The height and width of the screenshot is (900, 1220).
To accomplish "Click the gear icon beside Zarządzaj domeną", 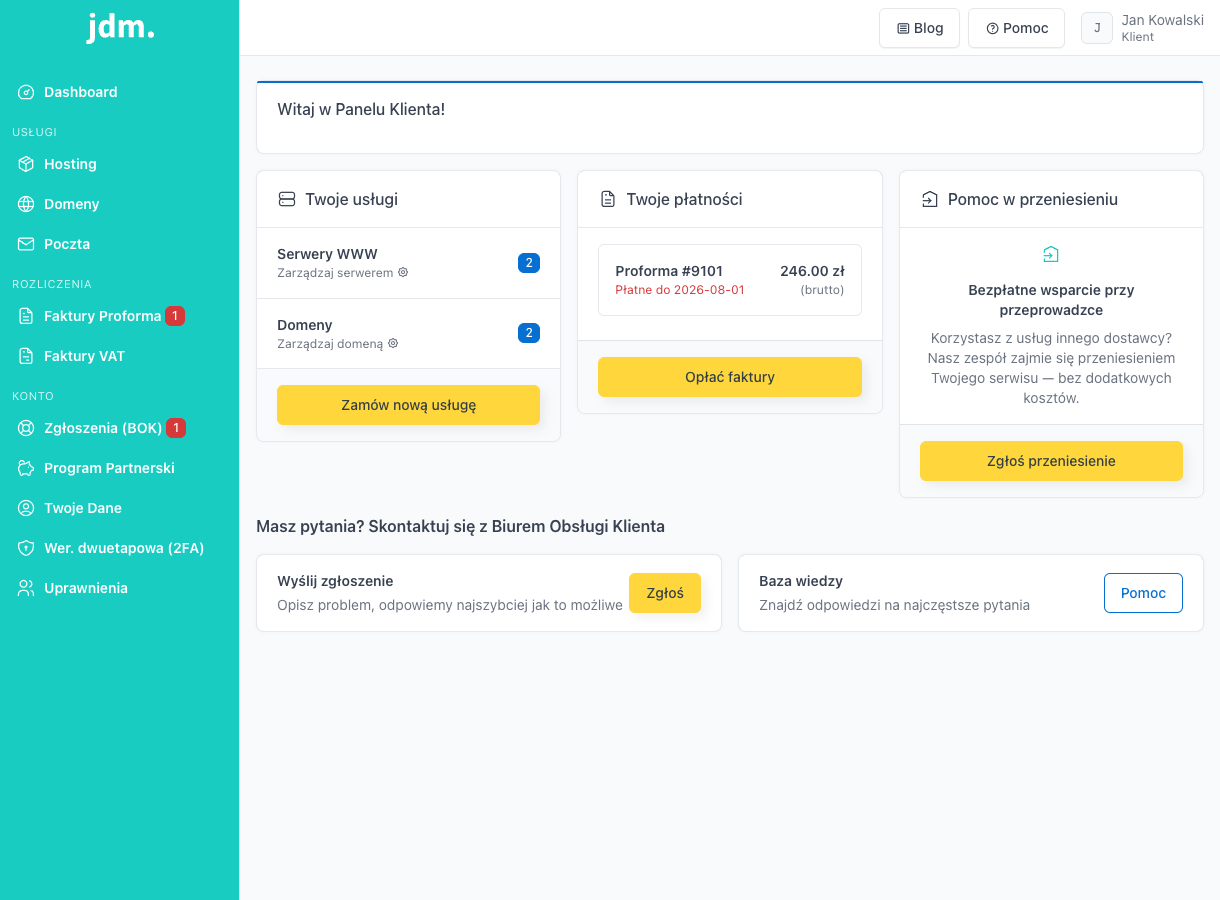I will tap(393, 343).
